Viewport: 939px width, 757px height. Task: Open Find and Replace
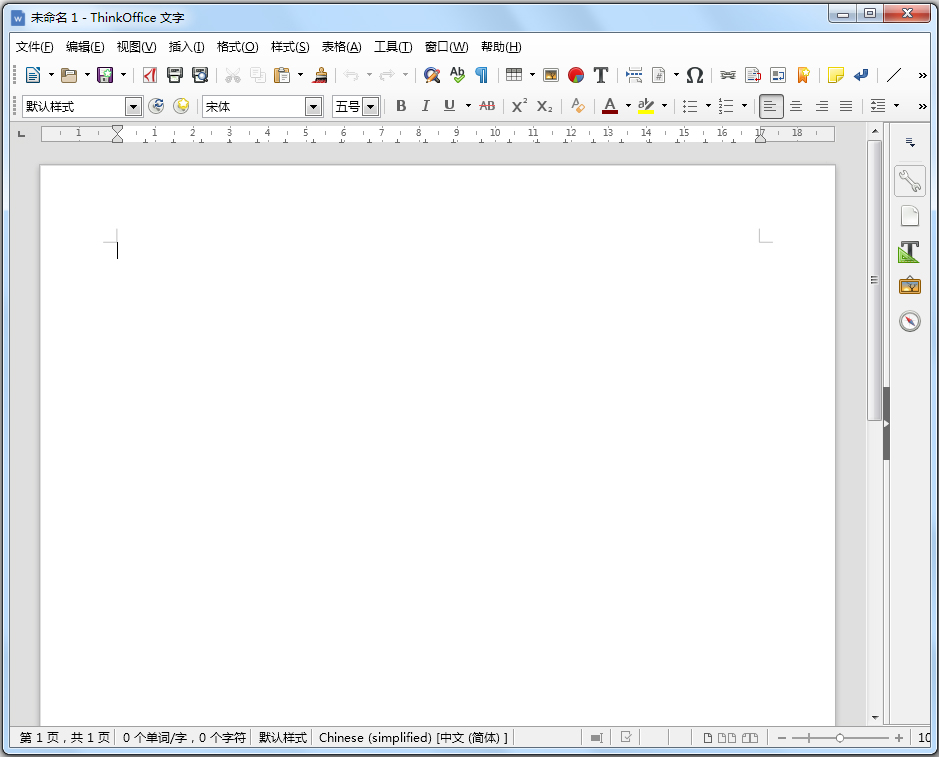pyautogui.click(x=432, y=75)
